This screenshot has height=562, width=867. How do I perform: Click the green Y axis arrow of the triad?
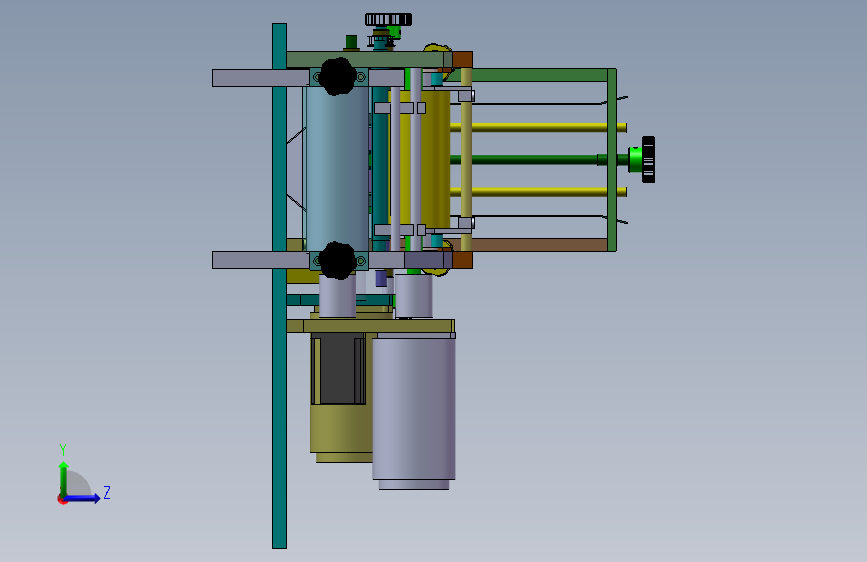coord(64,479)
